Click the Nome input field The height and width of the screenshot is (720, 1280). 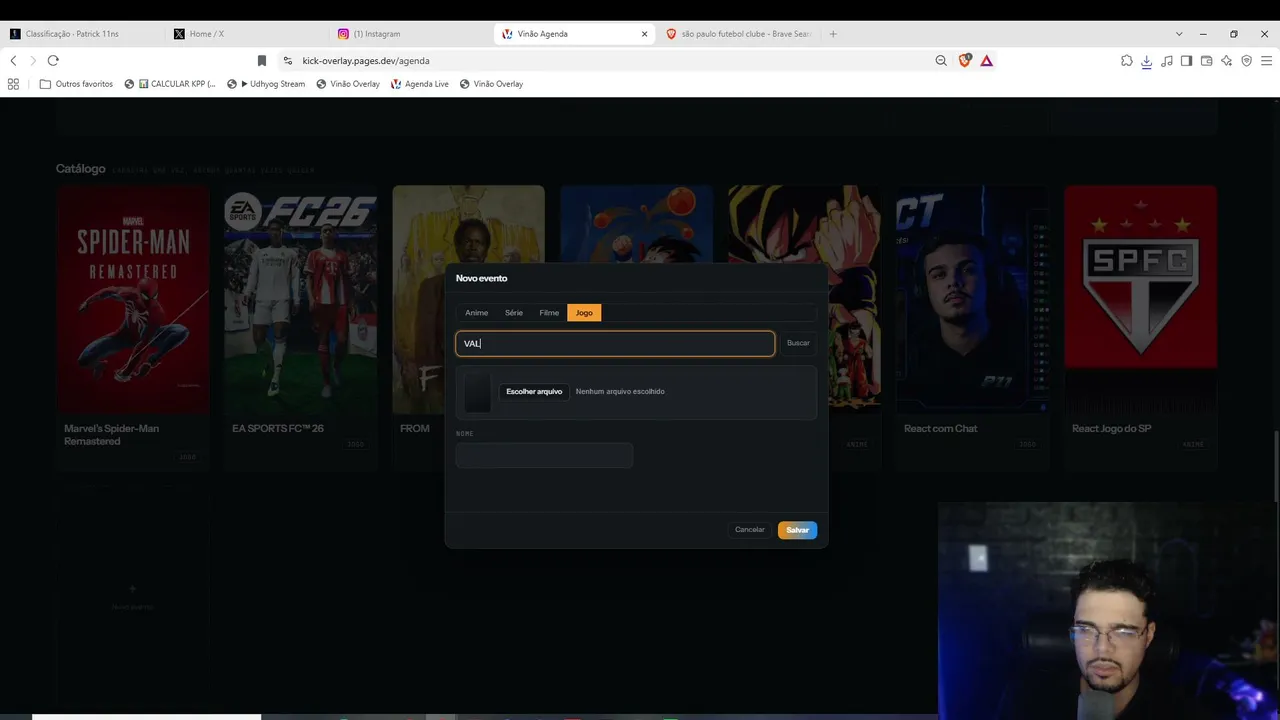pos(544,456)
